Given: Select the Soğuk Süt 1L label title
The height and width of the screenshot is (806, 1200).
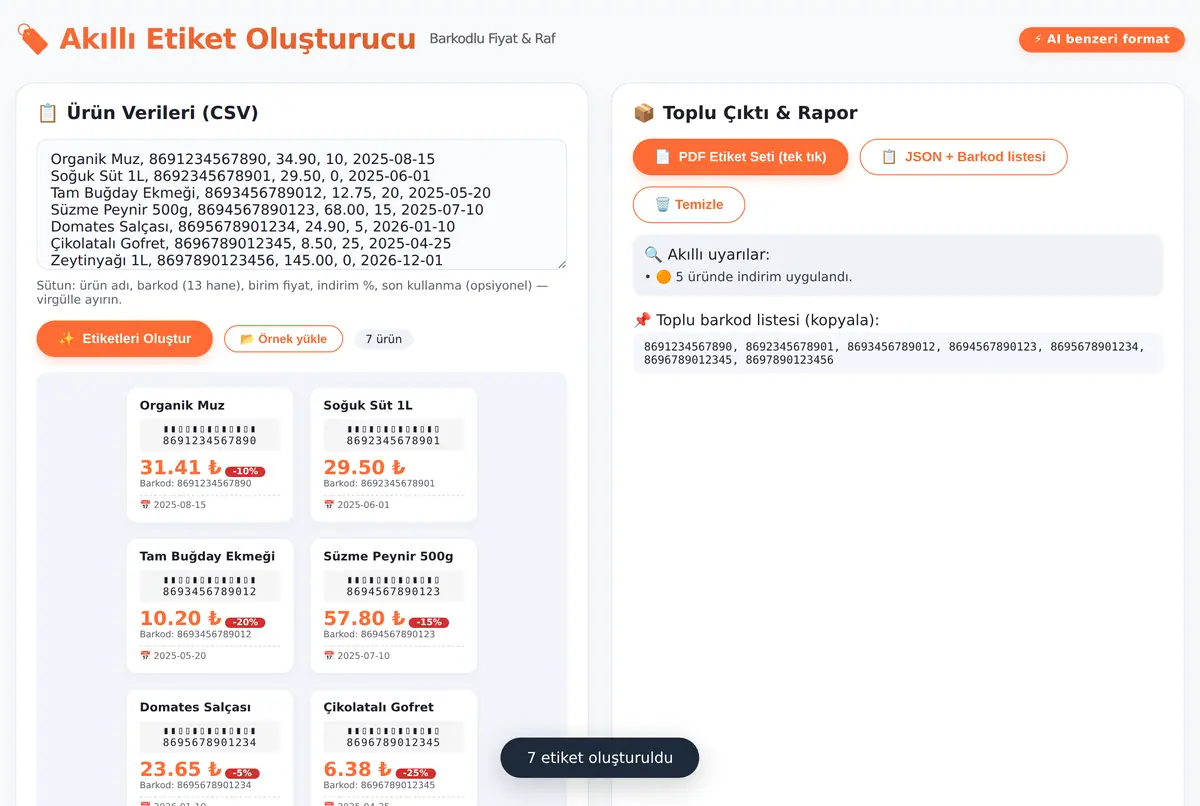Looking at the screenshot, I should pos(368,405).
